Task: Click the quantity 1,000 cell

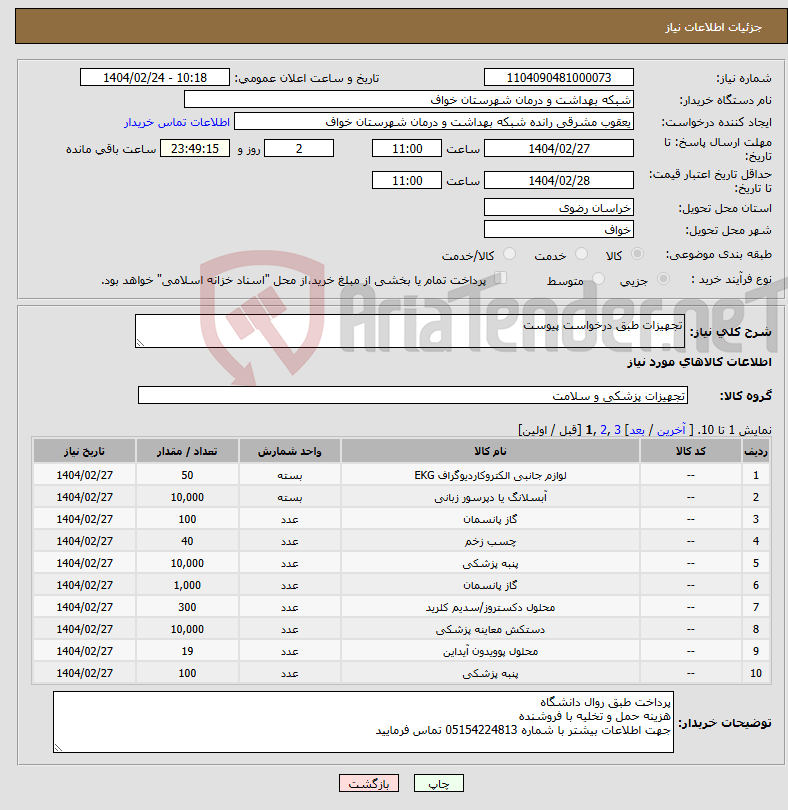Action: coord(187,585)
